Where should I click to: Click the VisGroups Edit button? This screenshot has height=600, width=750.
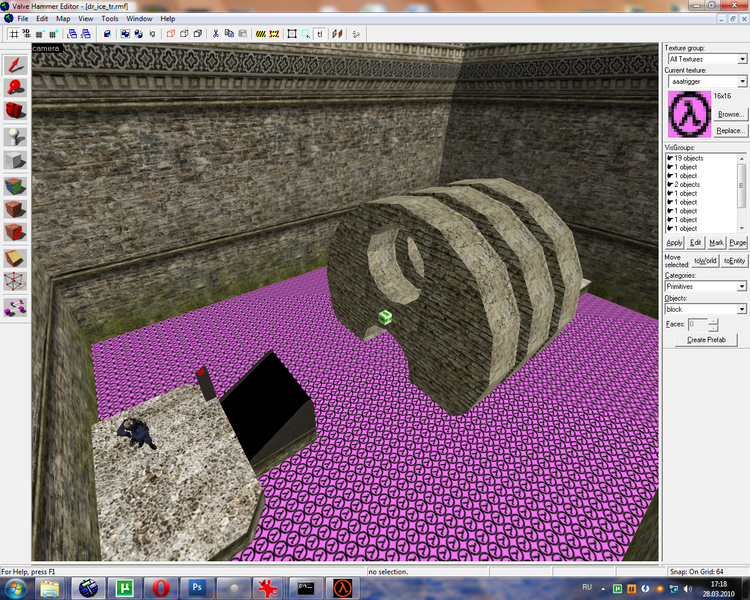coord(695,243)
